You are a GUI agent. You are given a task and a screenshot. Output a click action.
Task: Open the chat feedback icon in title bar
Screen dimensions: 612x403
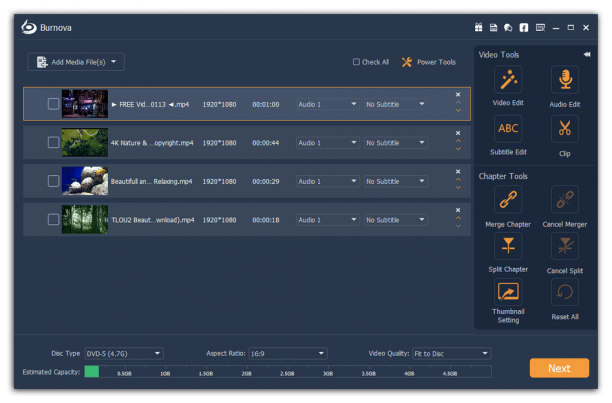508,28
